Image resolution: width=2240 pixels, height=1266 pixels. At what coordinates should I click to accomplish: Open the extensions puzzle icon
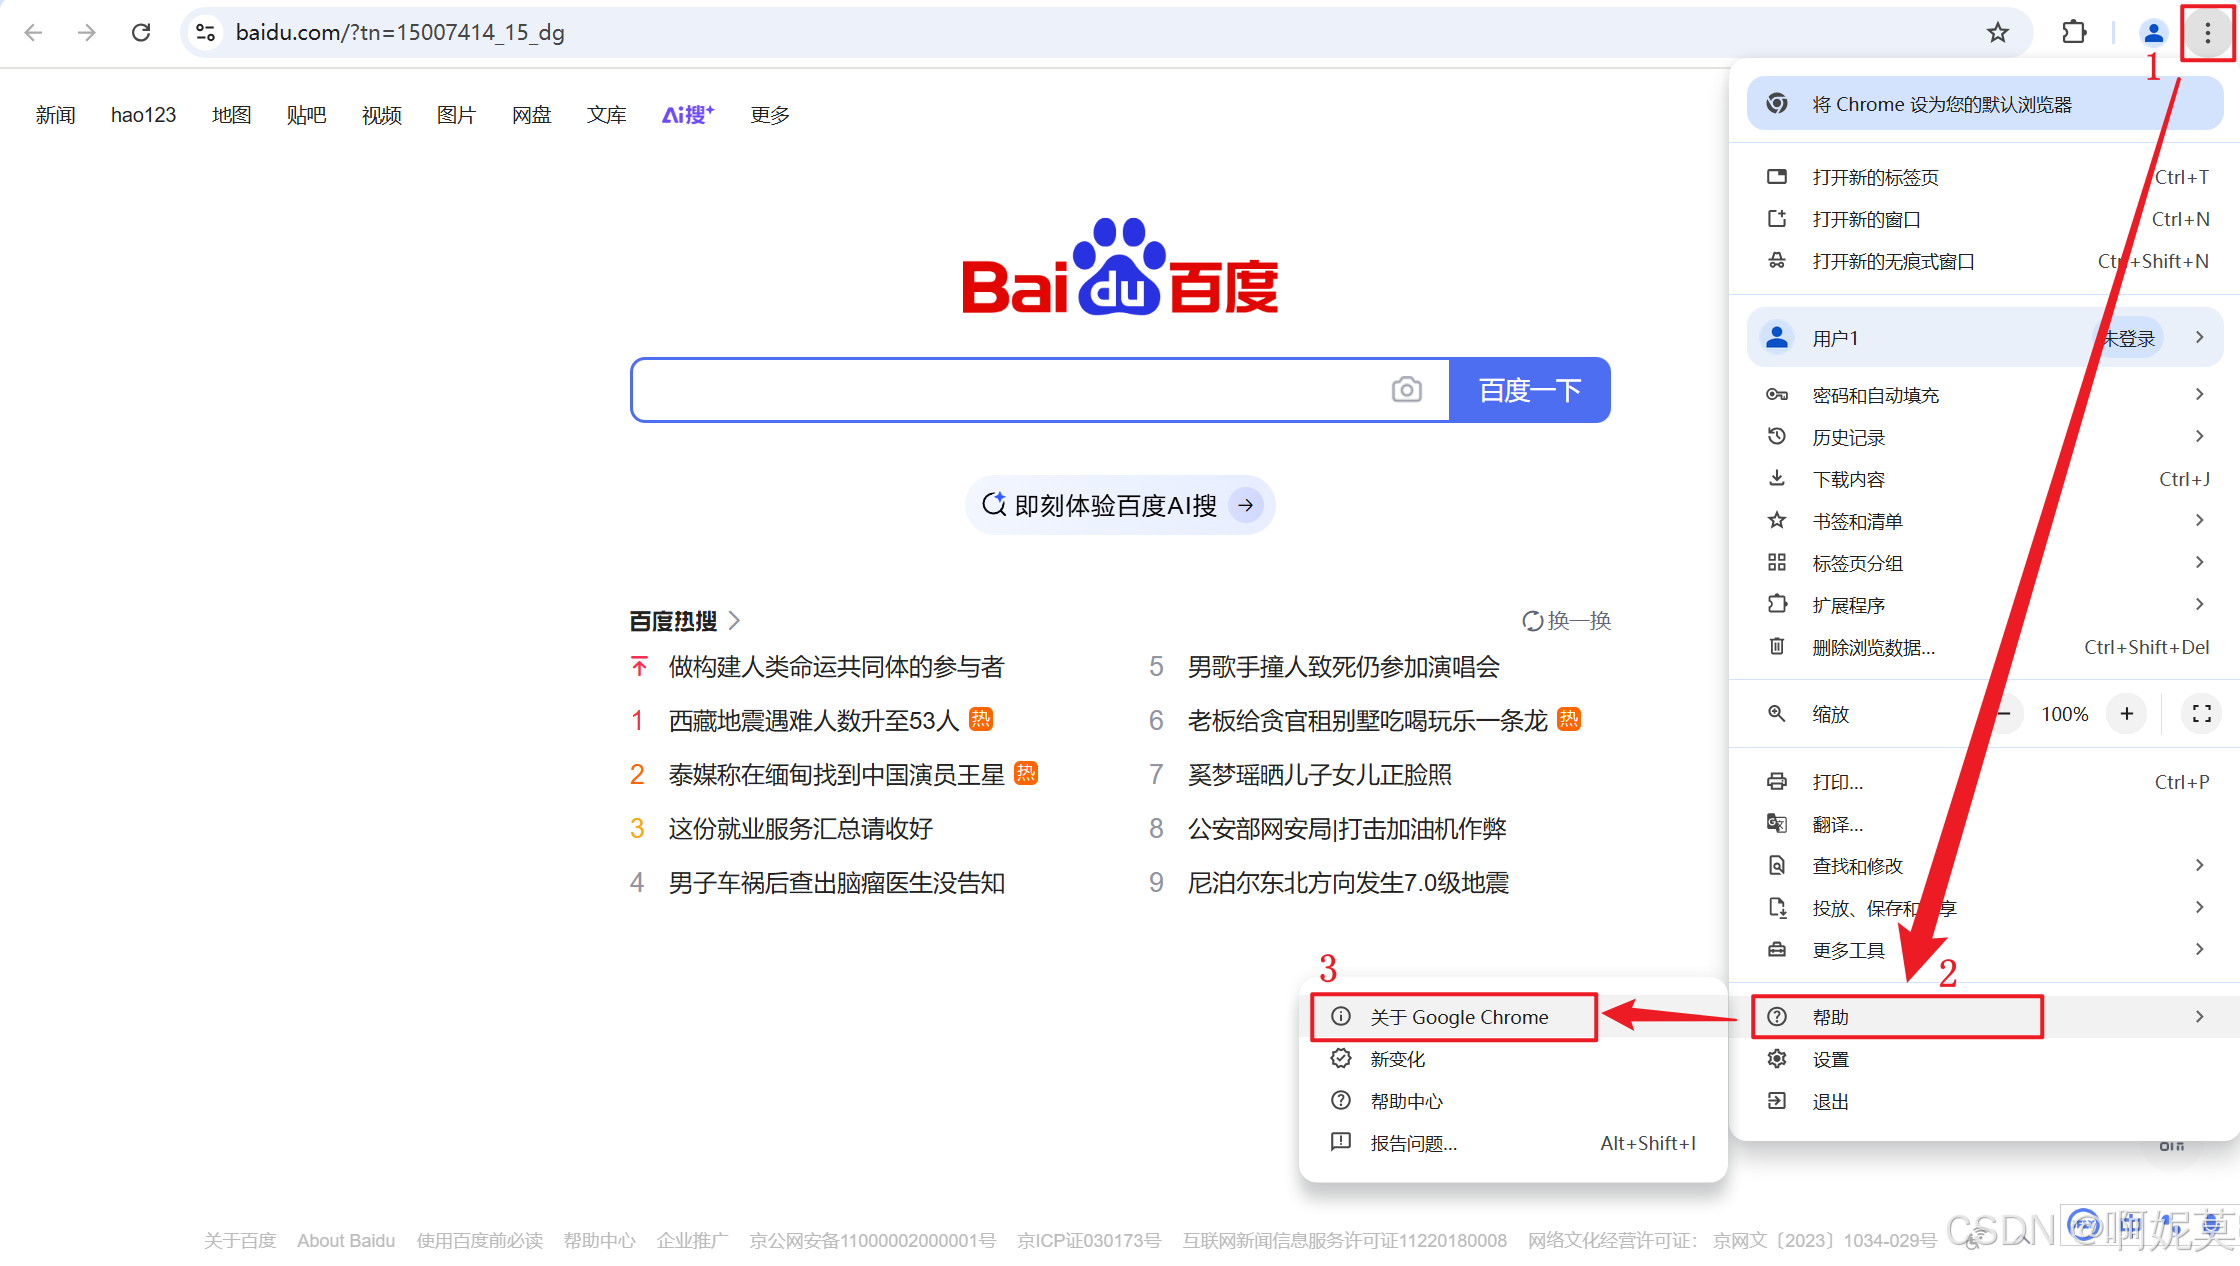point(2074,32)
